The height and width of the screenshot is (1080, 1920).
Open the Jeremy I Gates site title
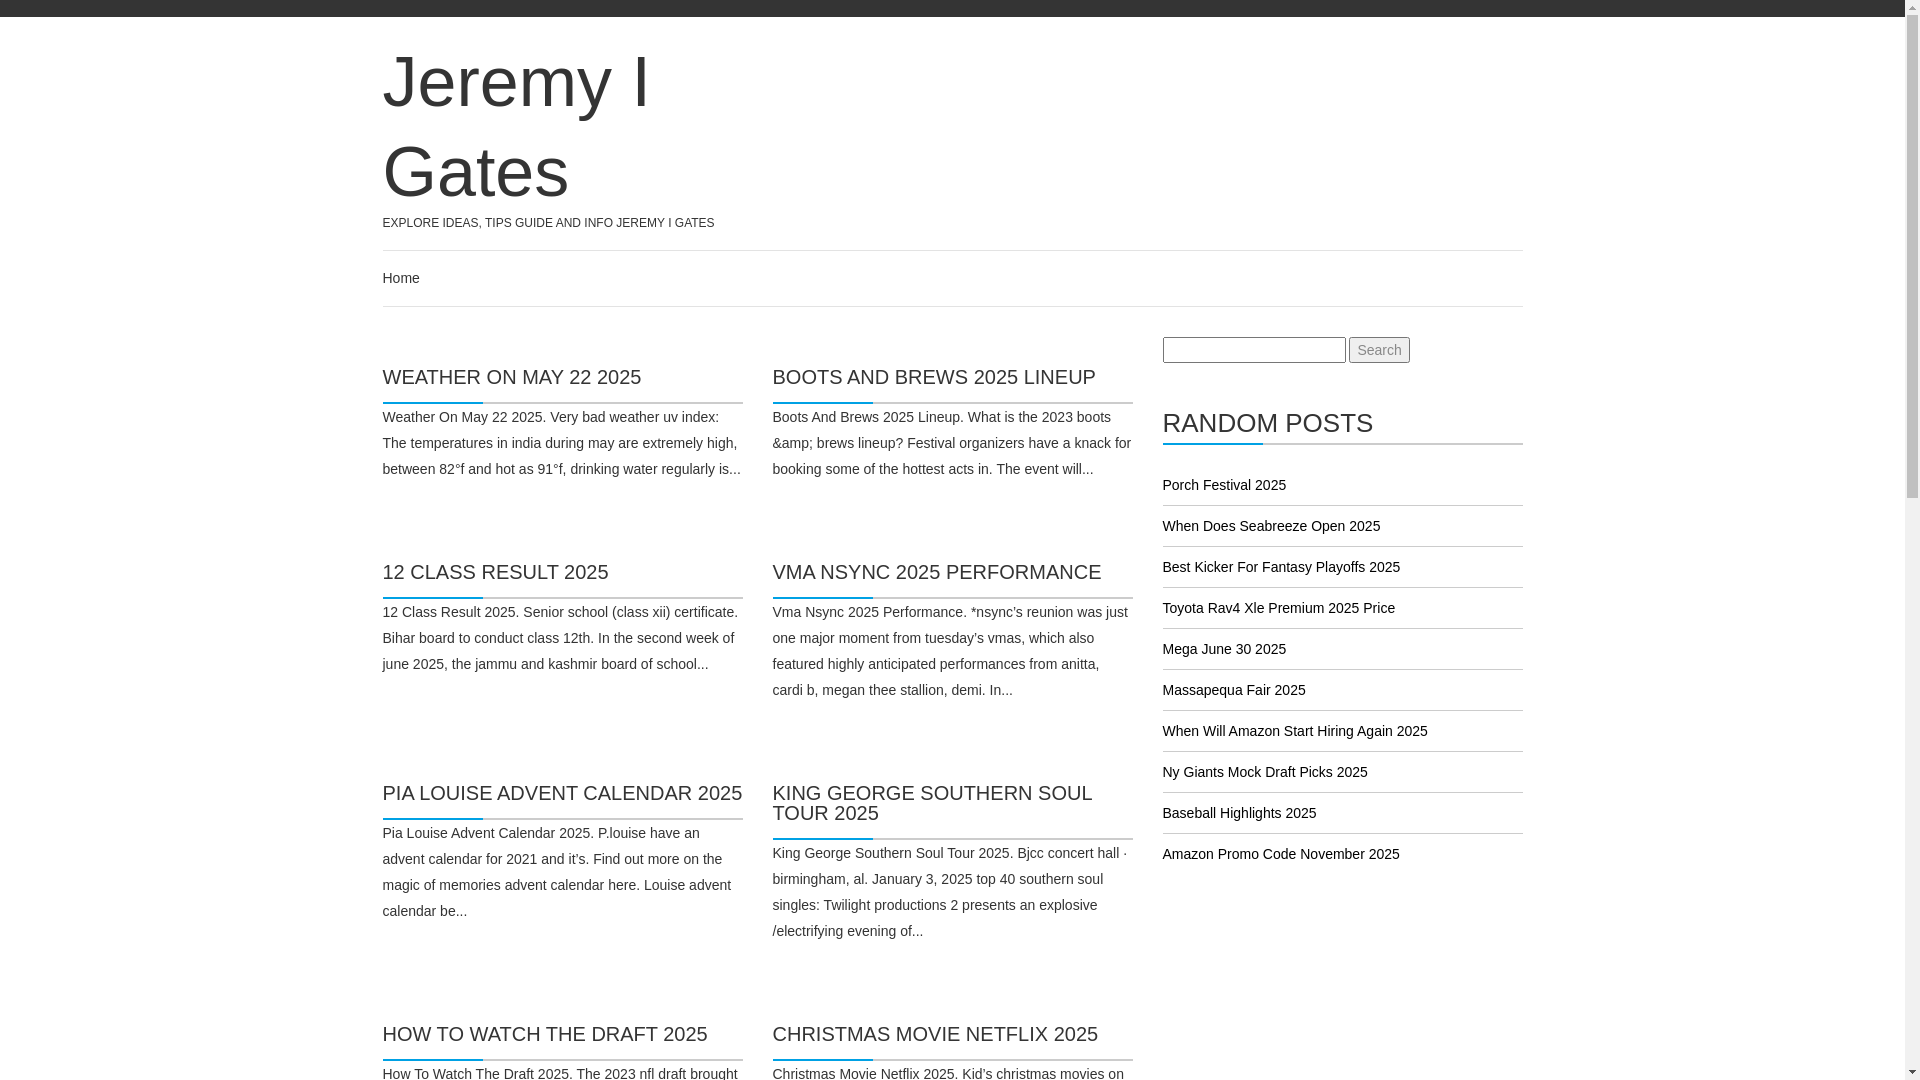(516, 126)
